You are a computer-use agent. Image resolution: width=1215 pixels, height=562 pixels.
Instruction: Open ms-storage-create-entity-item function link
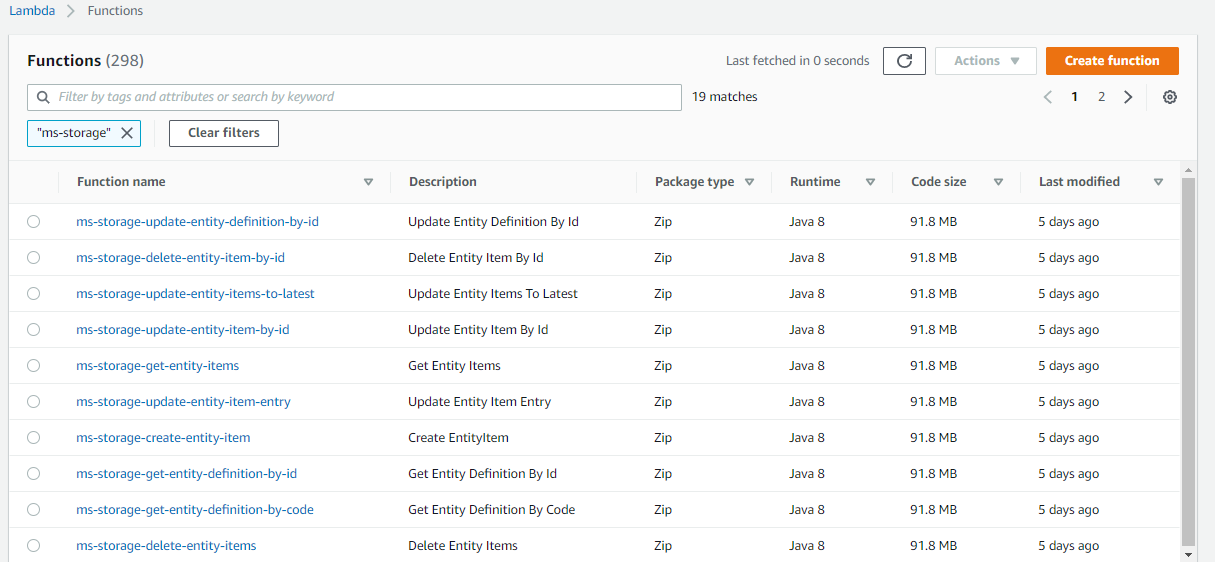(x=163, y=438)
